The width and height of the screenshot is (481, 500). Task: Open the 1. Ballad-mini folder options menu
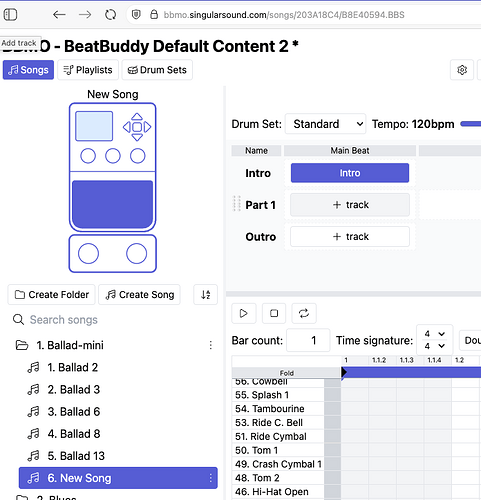(x=211, y=345)
